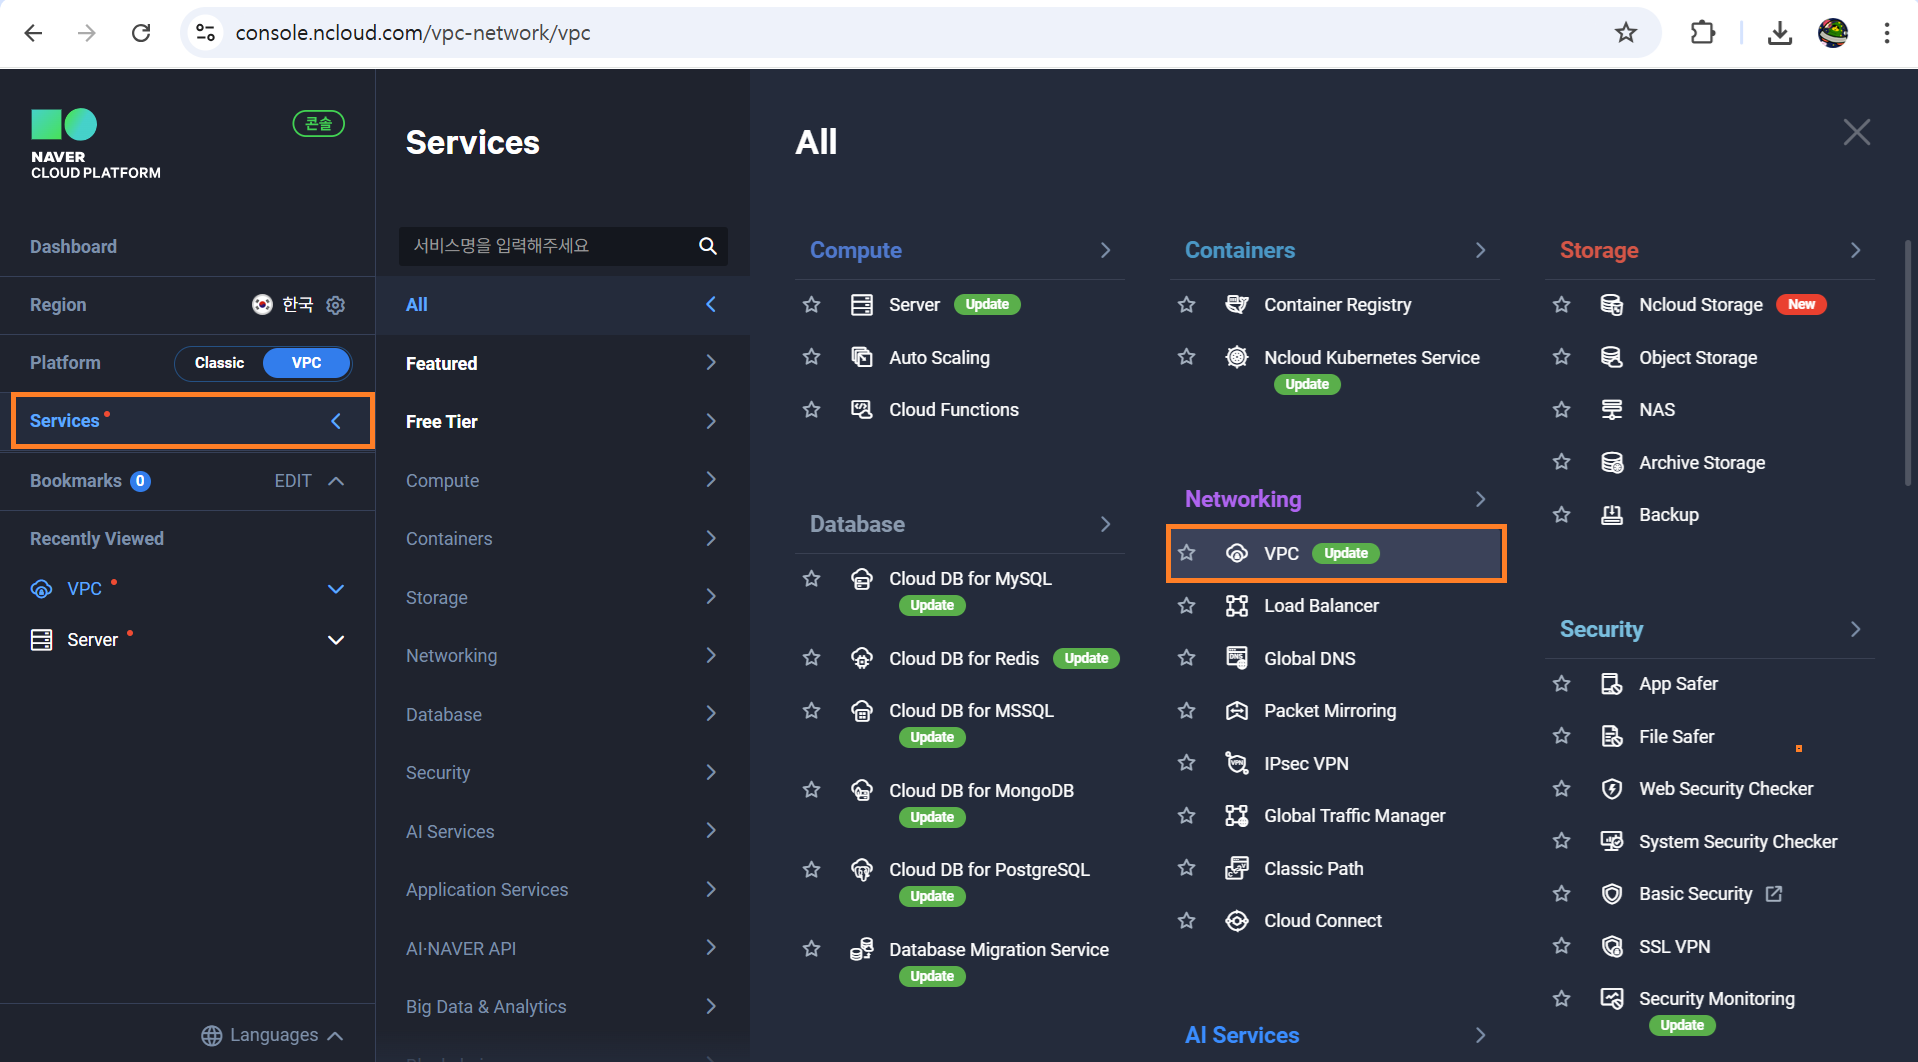Open Application Services category in menu
1918x1062 pixels.
tap(562, 890)
